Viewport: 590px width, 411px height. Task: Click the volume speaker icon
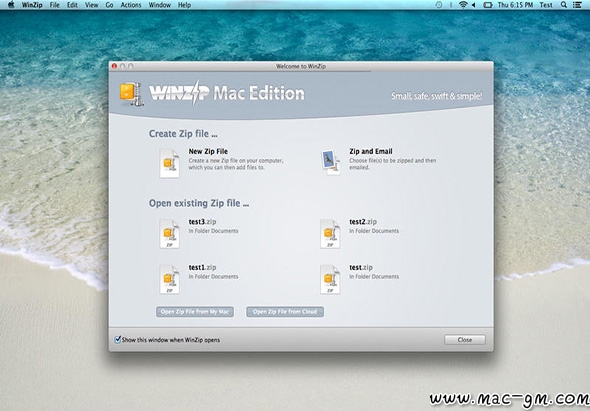474,5
